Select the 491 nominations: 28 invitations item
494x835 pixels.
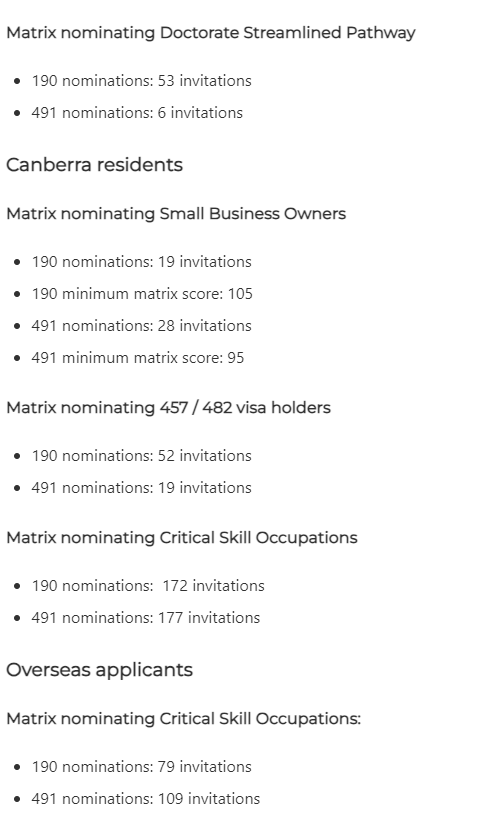[x=142, y=325]
